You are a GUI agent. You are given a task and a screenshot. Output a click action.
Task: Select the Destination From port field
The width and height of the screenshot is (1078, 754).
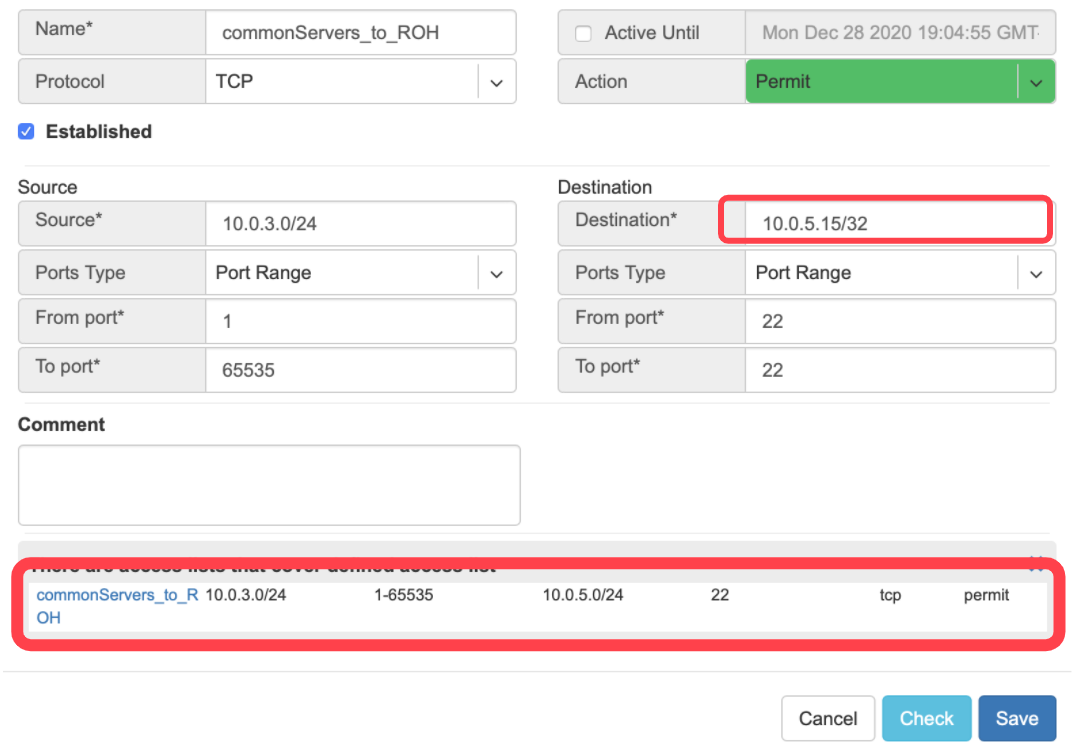click(x=899, y=322)
